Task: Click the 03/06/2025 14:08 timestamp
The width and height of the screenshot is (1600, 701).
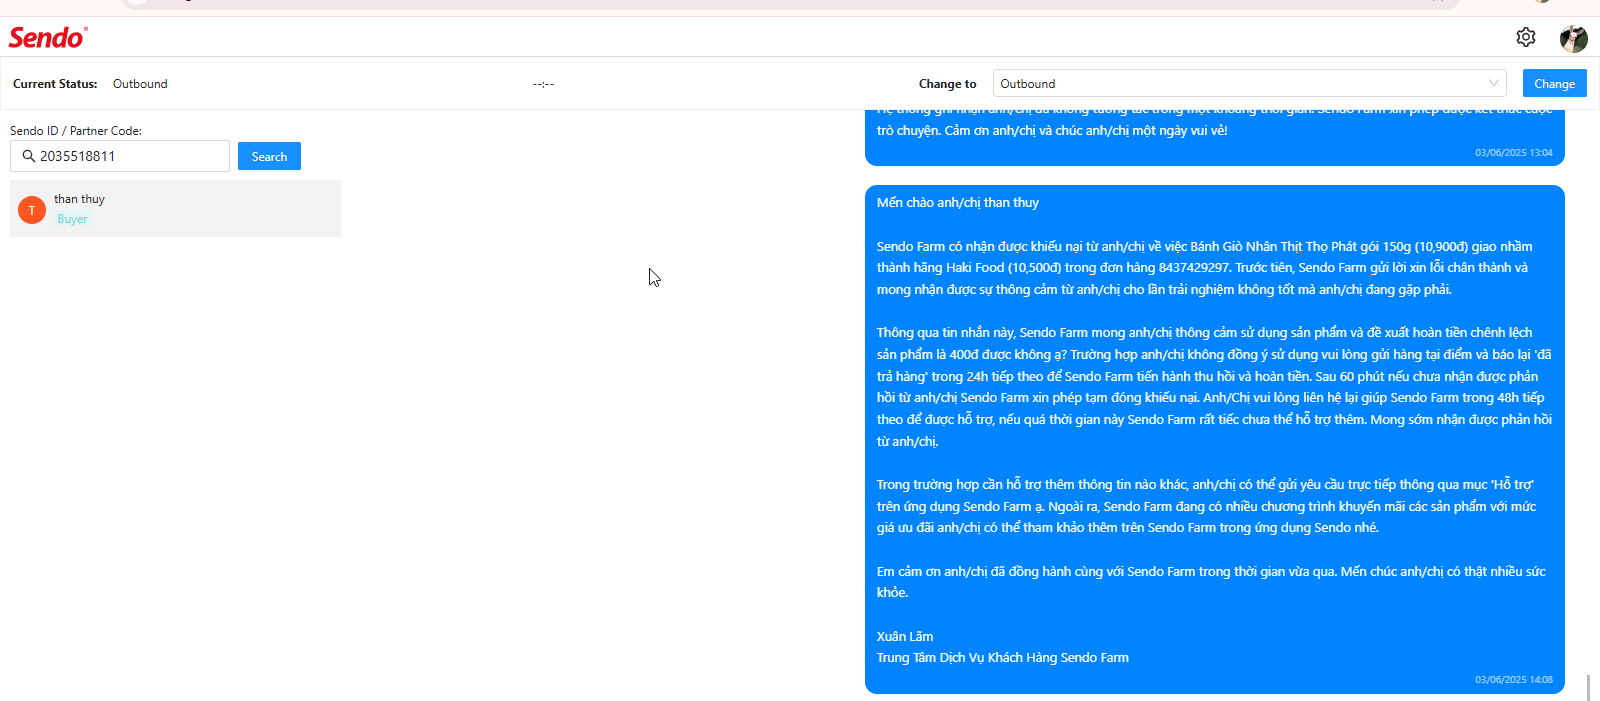Action: 1513,679
